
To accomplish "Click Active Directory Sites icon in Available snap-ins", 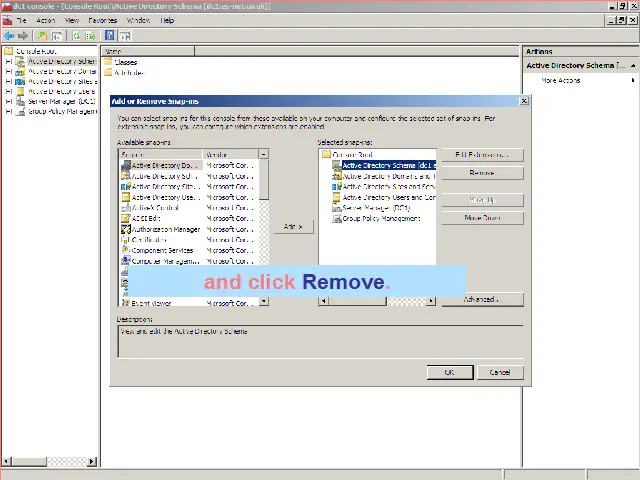I will (126, 187).
